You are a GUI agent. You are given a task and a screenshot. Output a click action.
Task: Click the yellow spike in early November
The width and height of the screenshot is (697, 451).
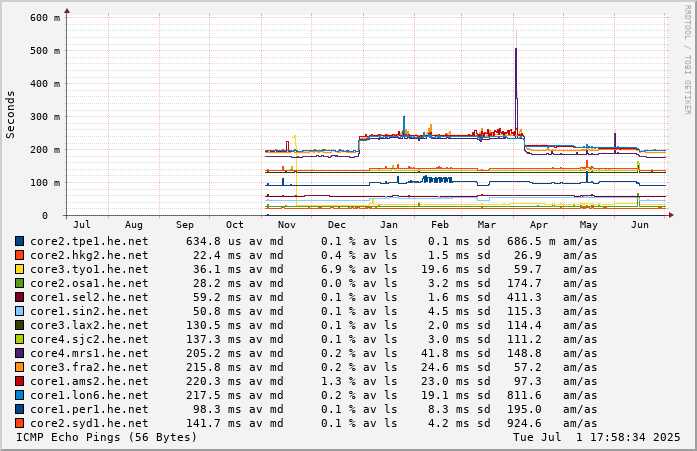[295, 171]
